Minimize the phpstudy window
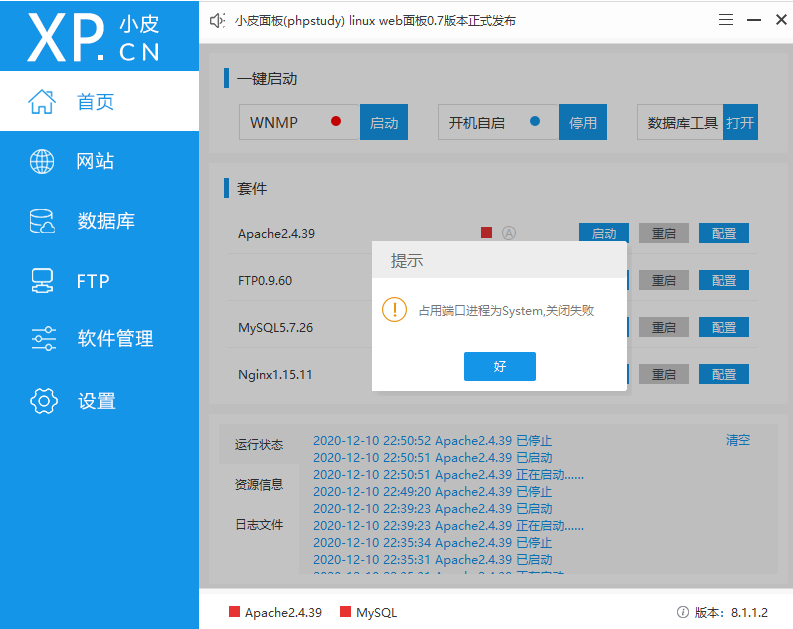 tap(754, 20)
